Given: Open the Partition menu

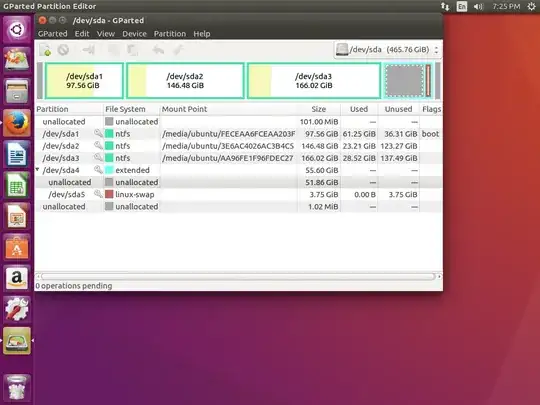Looking at the screenshot, I should click(170, 34).
